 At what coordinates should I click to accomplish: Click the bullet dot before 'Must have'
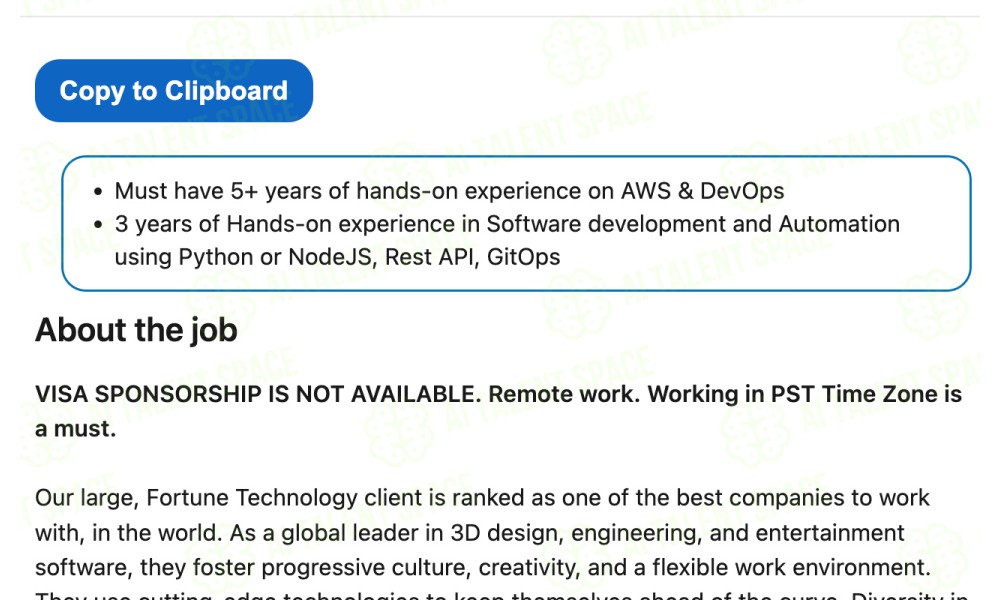98,191
